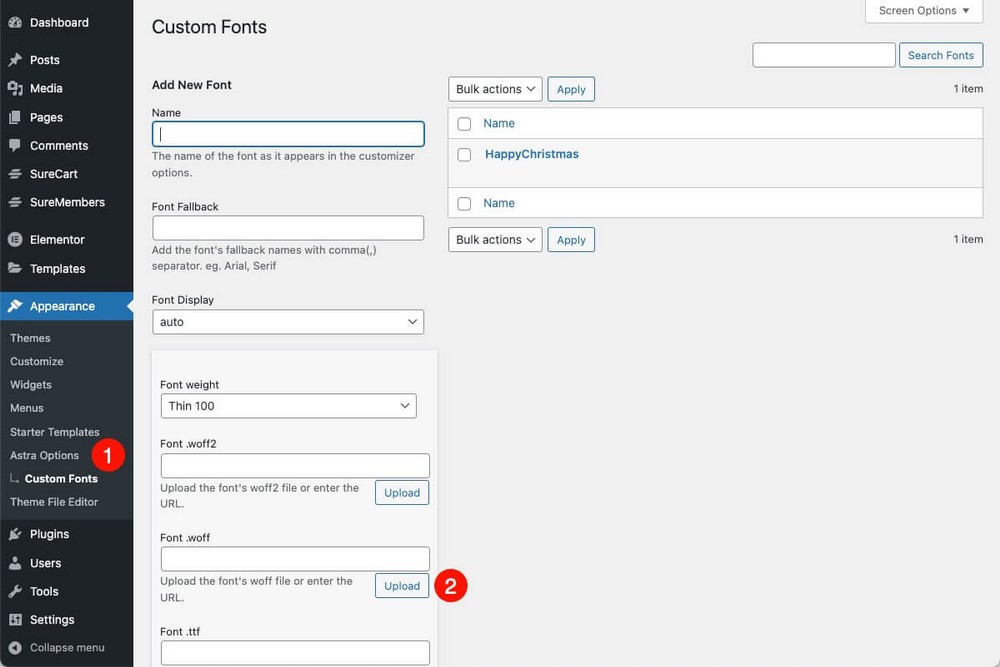Open SureCart menu item
Viewport: 1000px width, 667px height.
point(54,173)
